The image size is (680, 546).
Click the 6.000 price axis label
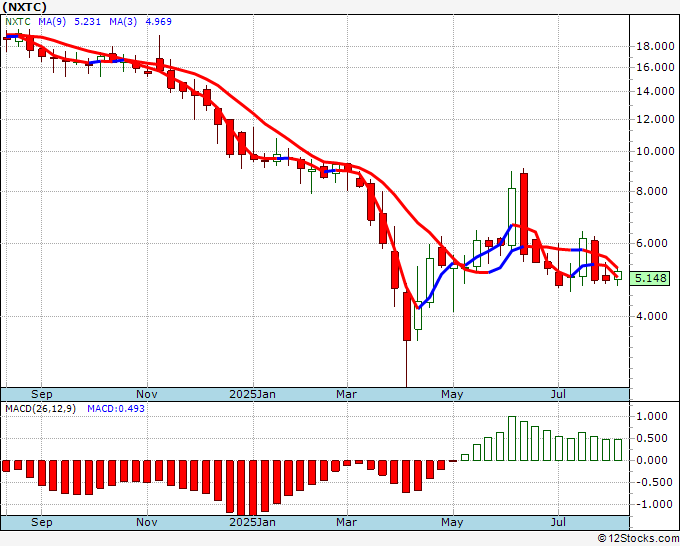coord(654,243)
